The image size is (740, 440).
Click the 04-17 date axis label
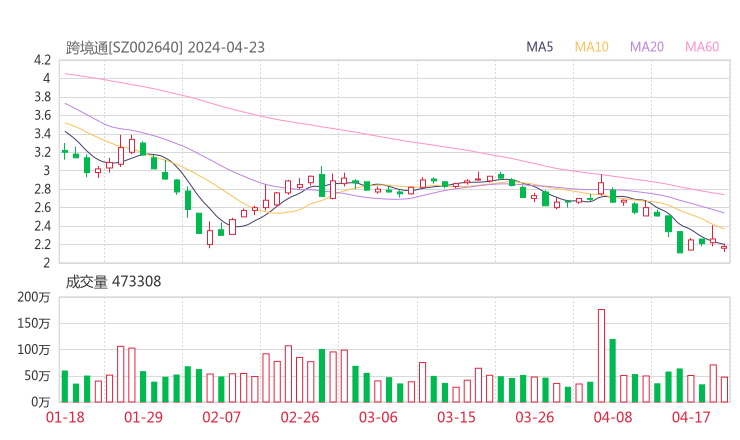pos(691,417)
